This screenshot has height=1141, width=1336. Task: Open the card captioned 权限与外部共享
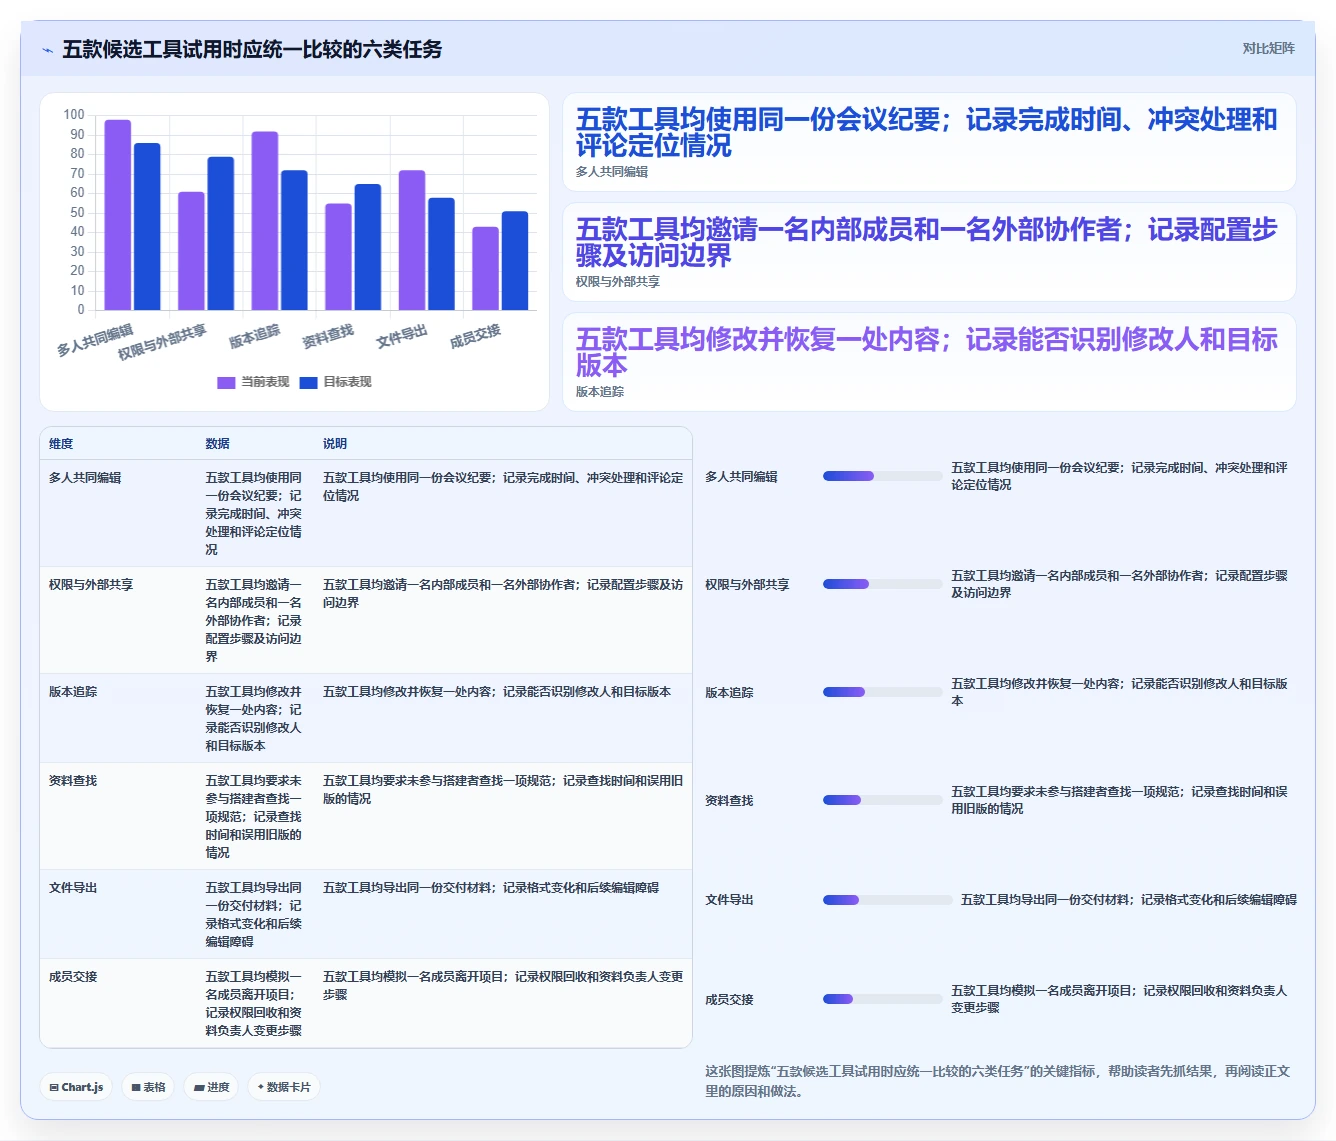tap(929, 252)
